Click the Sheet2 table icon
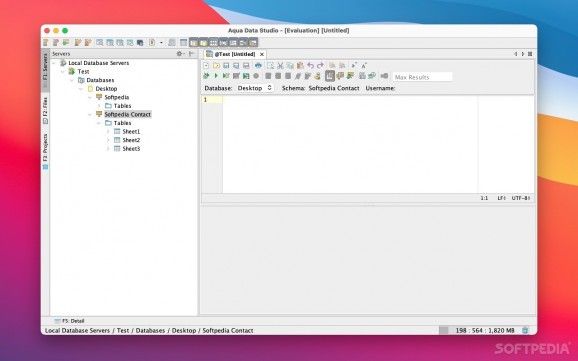Viewport: 578px width, 361px height. click(117, 140)
